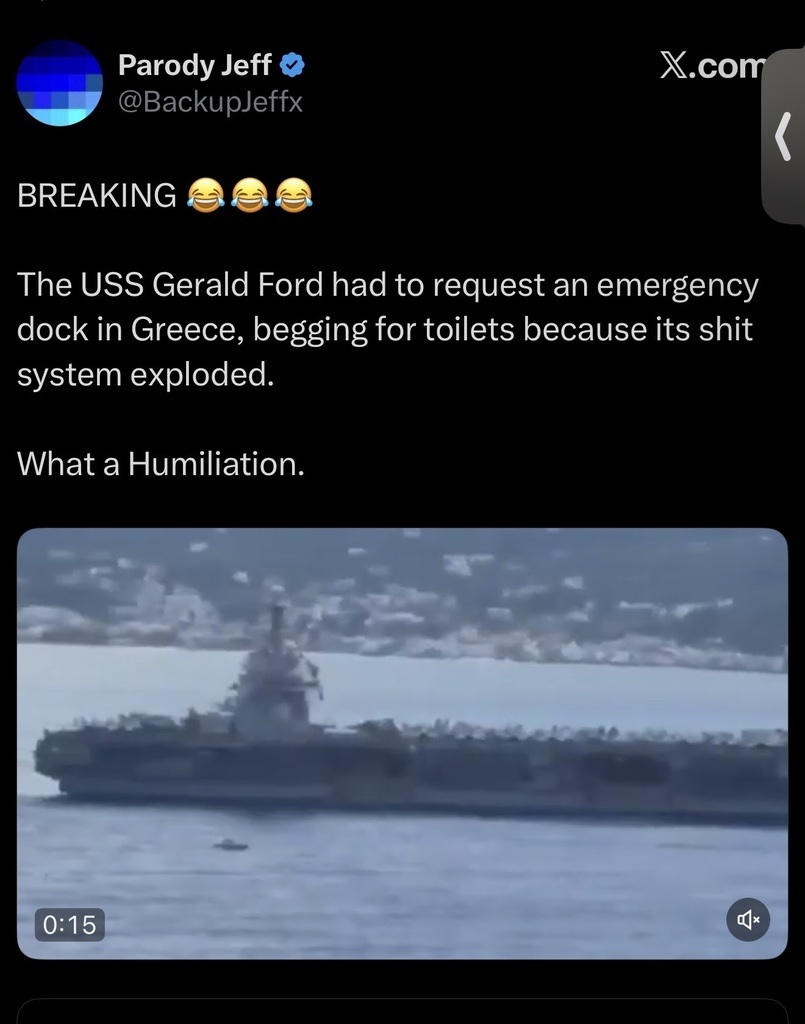Viewport: 805px width, 1024px height.
Task: Click the Parody Jeff display name
Action: (x=195, y=65)
